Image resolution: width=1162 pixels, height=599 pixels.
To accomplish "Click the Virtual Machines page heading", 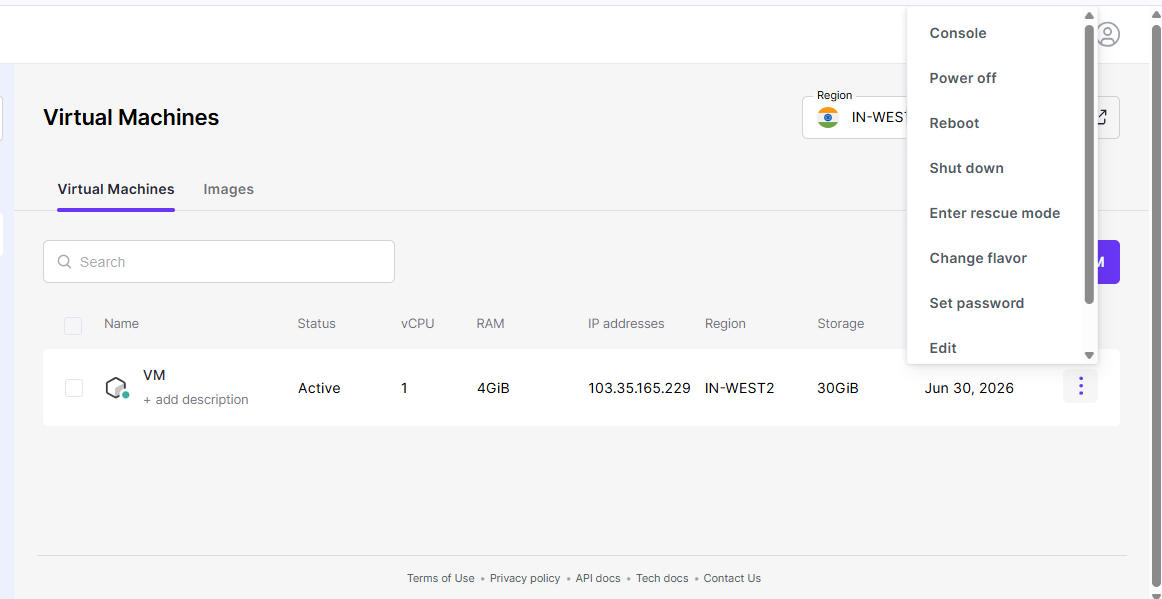I will tap(131, 117).
